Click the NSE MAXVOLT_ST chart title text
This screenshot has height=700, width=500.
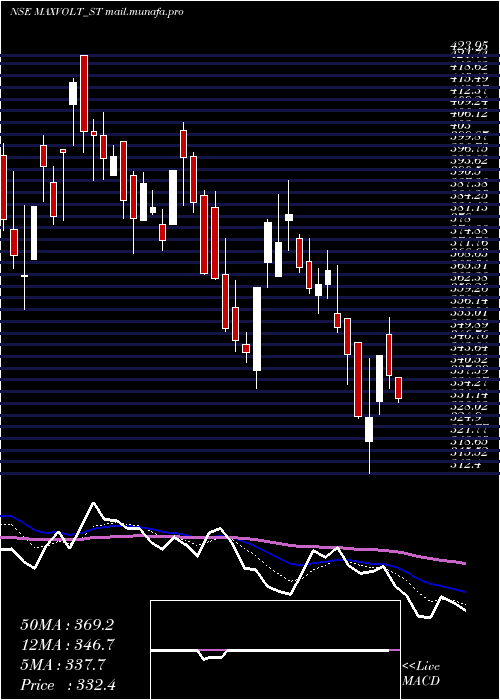[x=97, y=12]
